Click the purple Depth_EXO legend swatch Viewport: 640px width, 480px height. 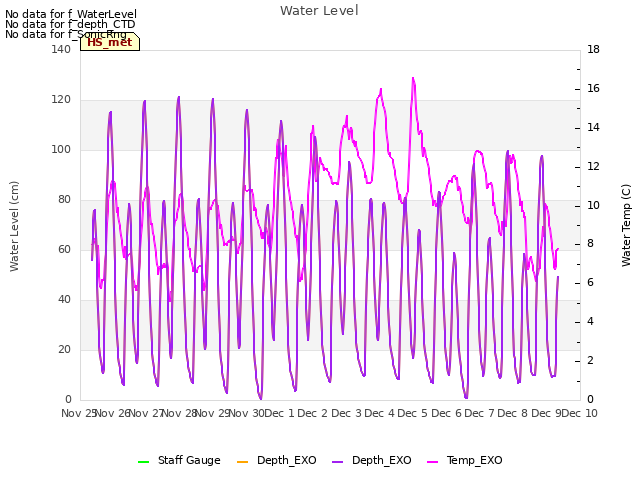[338, 462]
